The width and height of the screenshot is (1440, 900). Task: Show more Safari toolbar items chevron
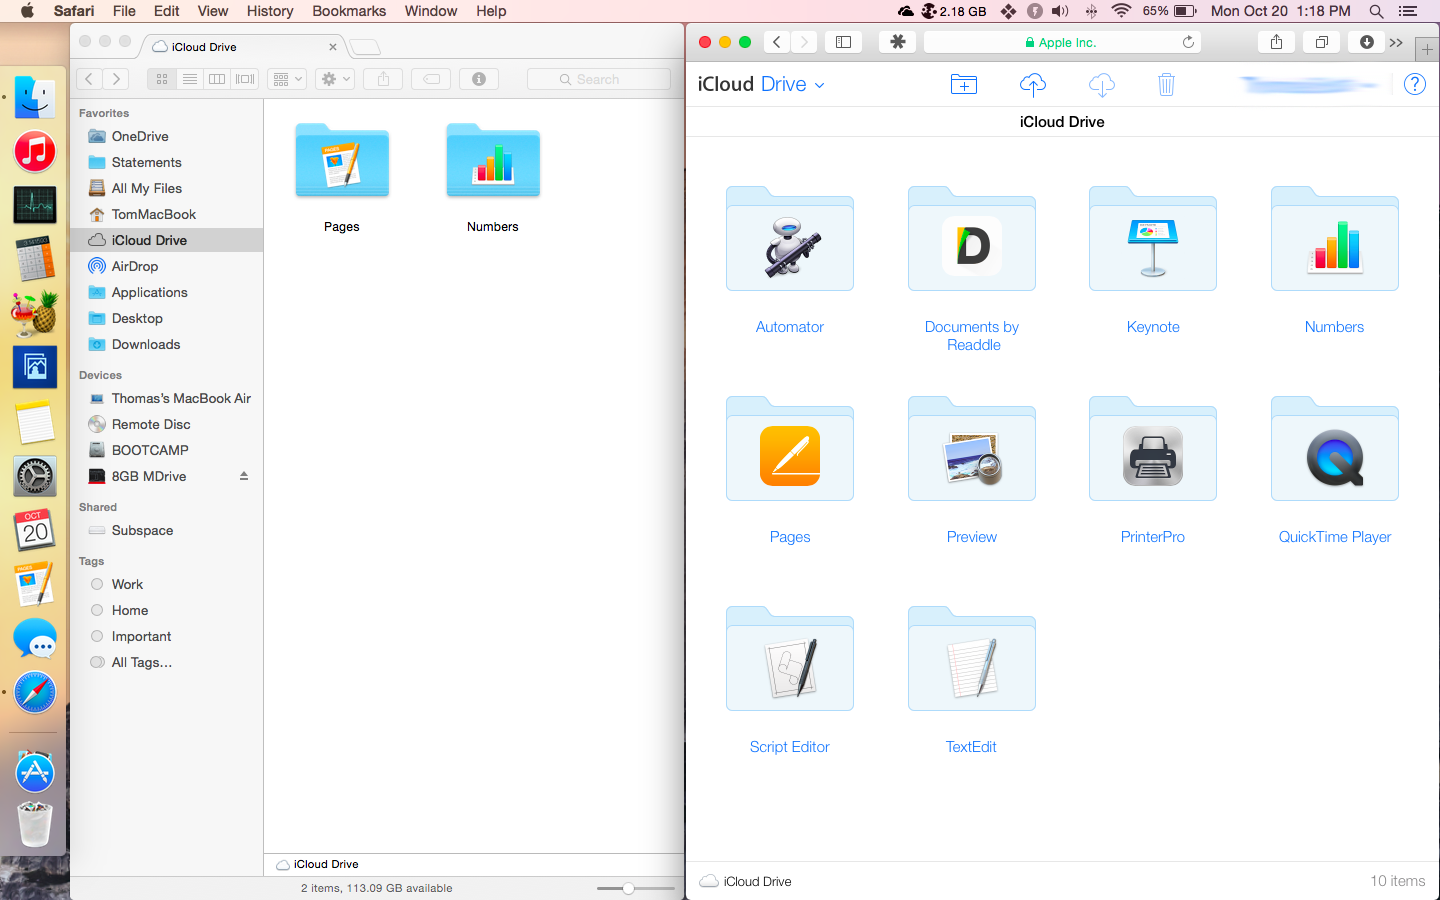coord(1396,42)
